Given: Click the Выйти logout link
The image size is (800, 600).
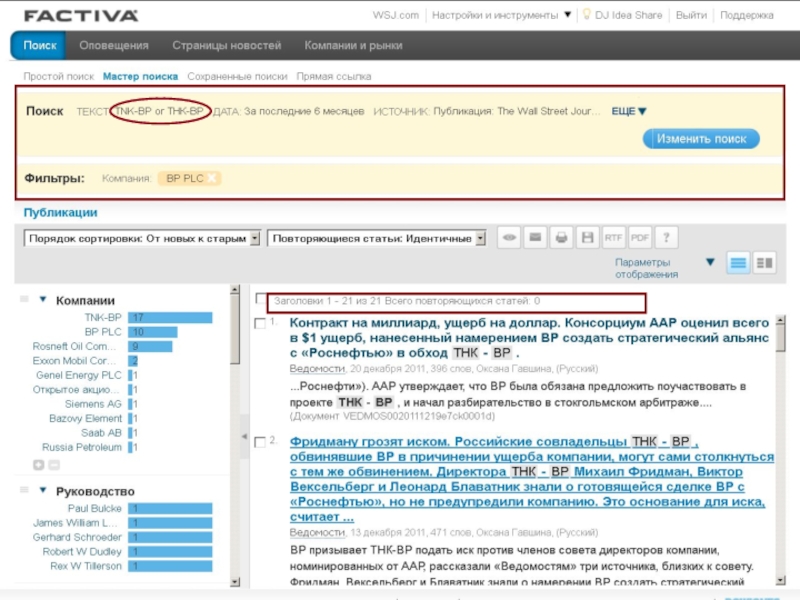Looking at the screenshot, I should pyautogui.click(x=691, y=15).
